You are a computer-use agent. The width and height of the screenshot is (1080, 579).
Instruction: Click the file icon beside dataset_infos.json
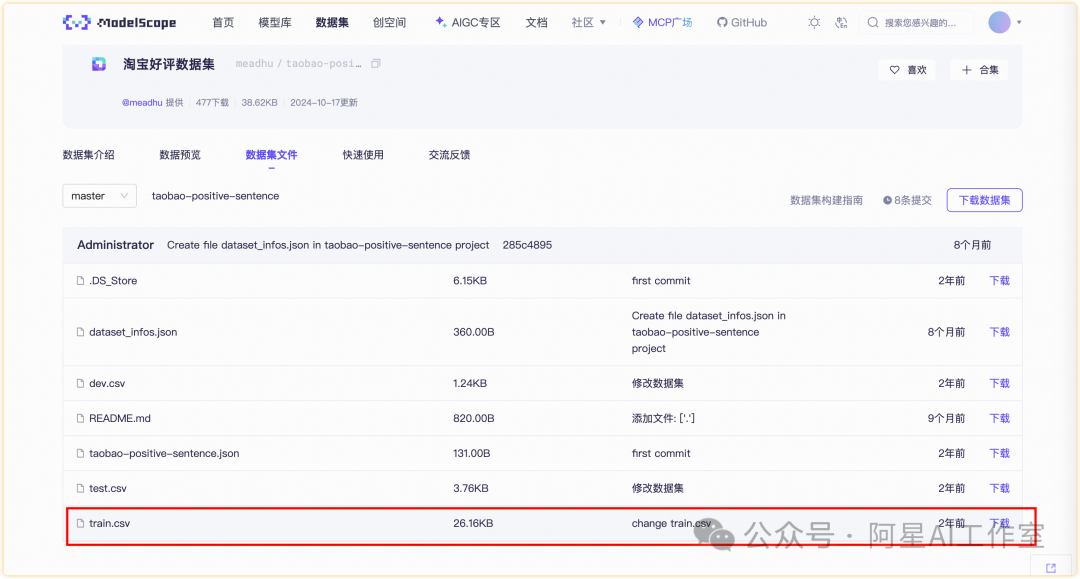click(81, 332)
